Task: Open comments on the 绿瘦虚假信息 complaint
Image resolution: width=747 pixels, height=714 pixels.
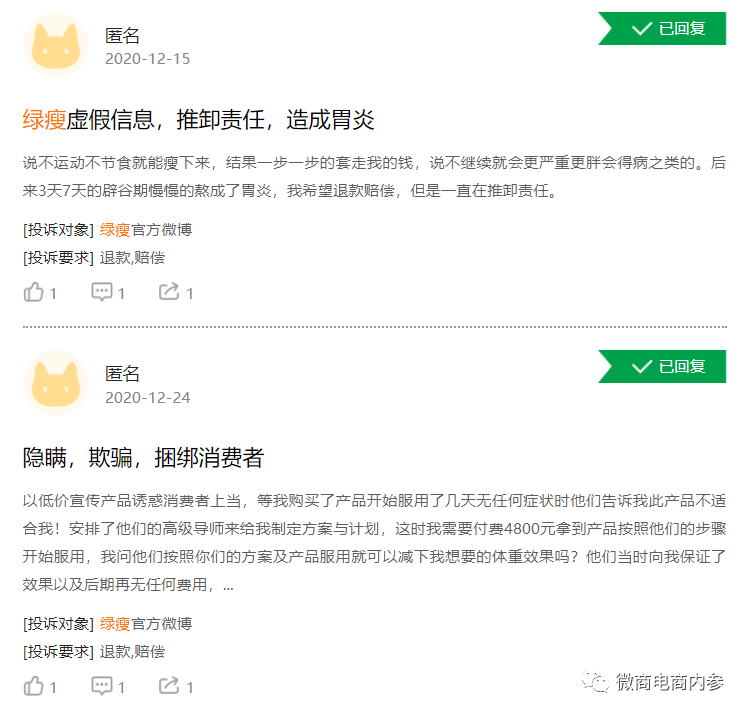Action: click(102, 292)
